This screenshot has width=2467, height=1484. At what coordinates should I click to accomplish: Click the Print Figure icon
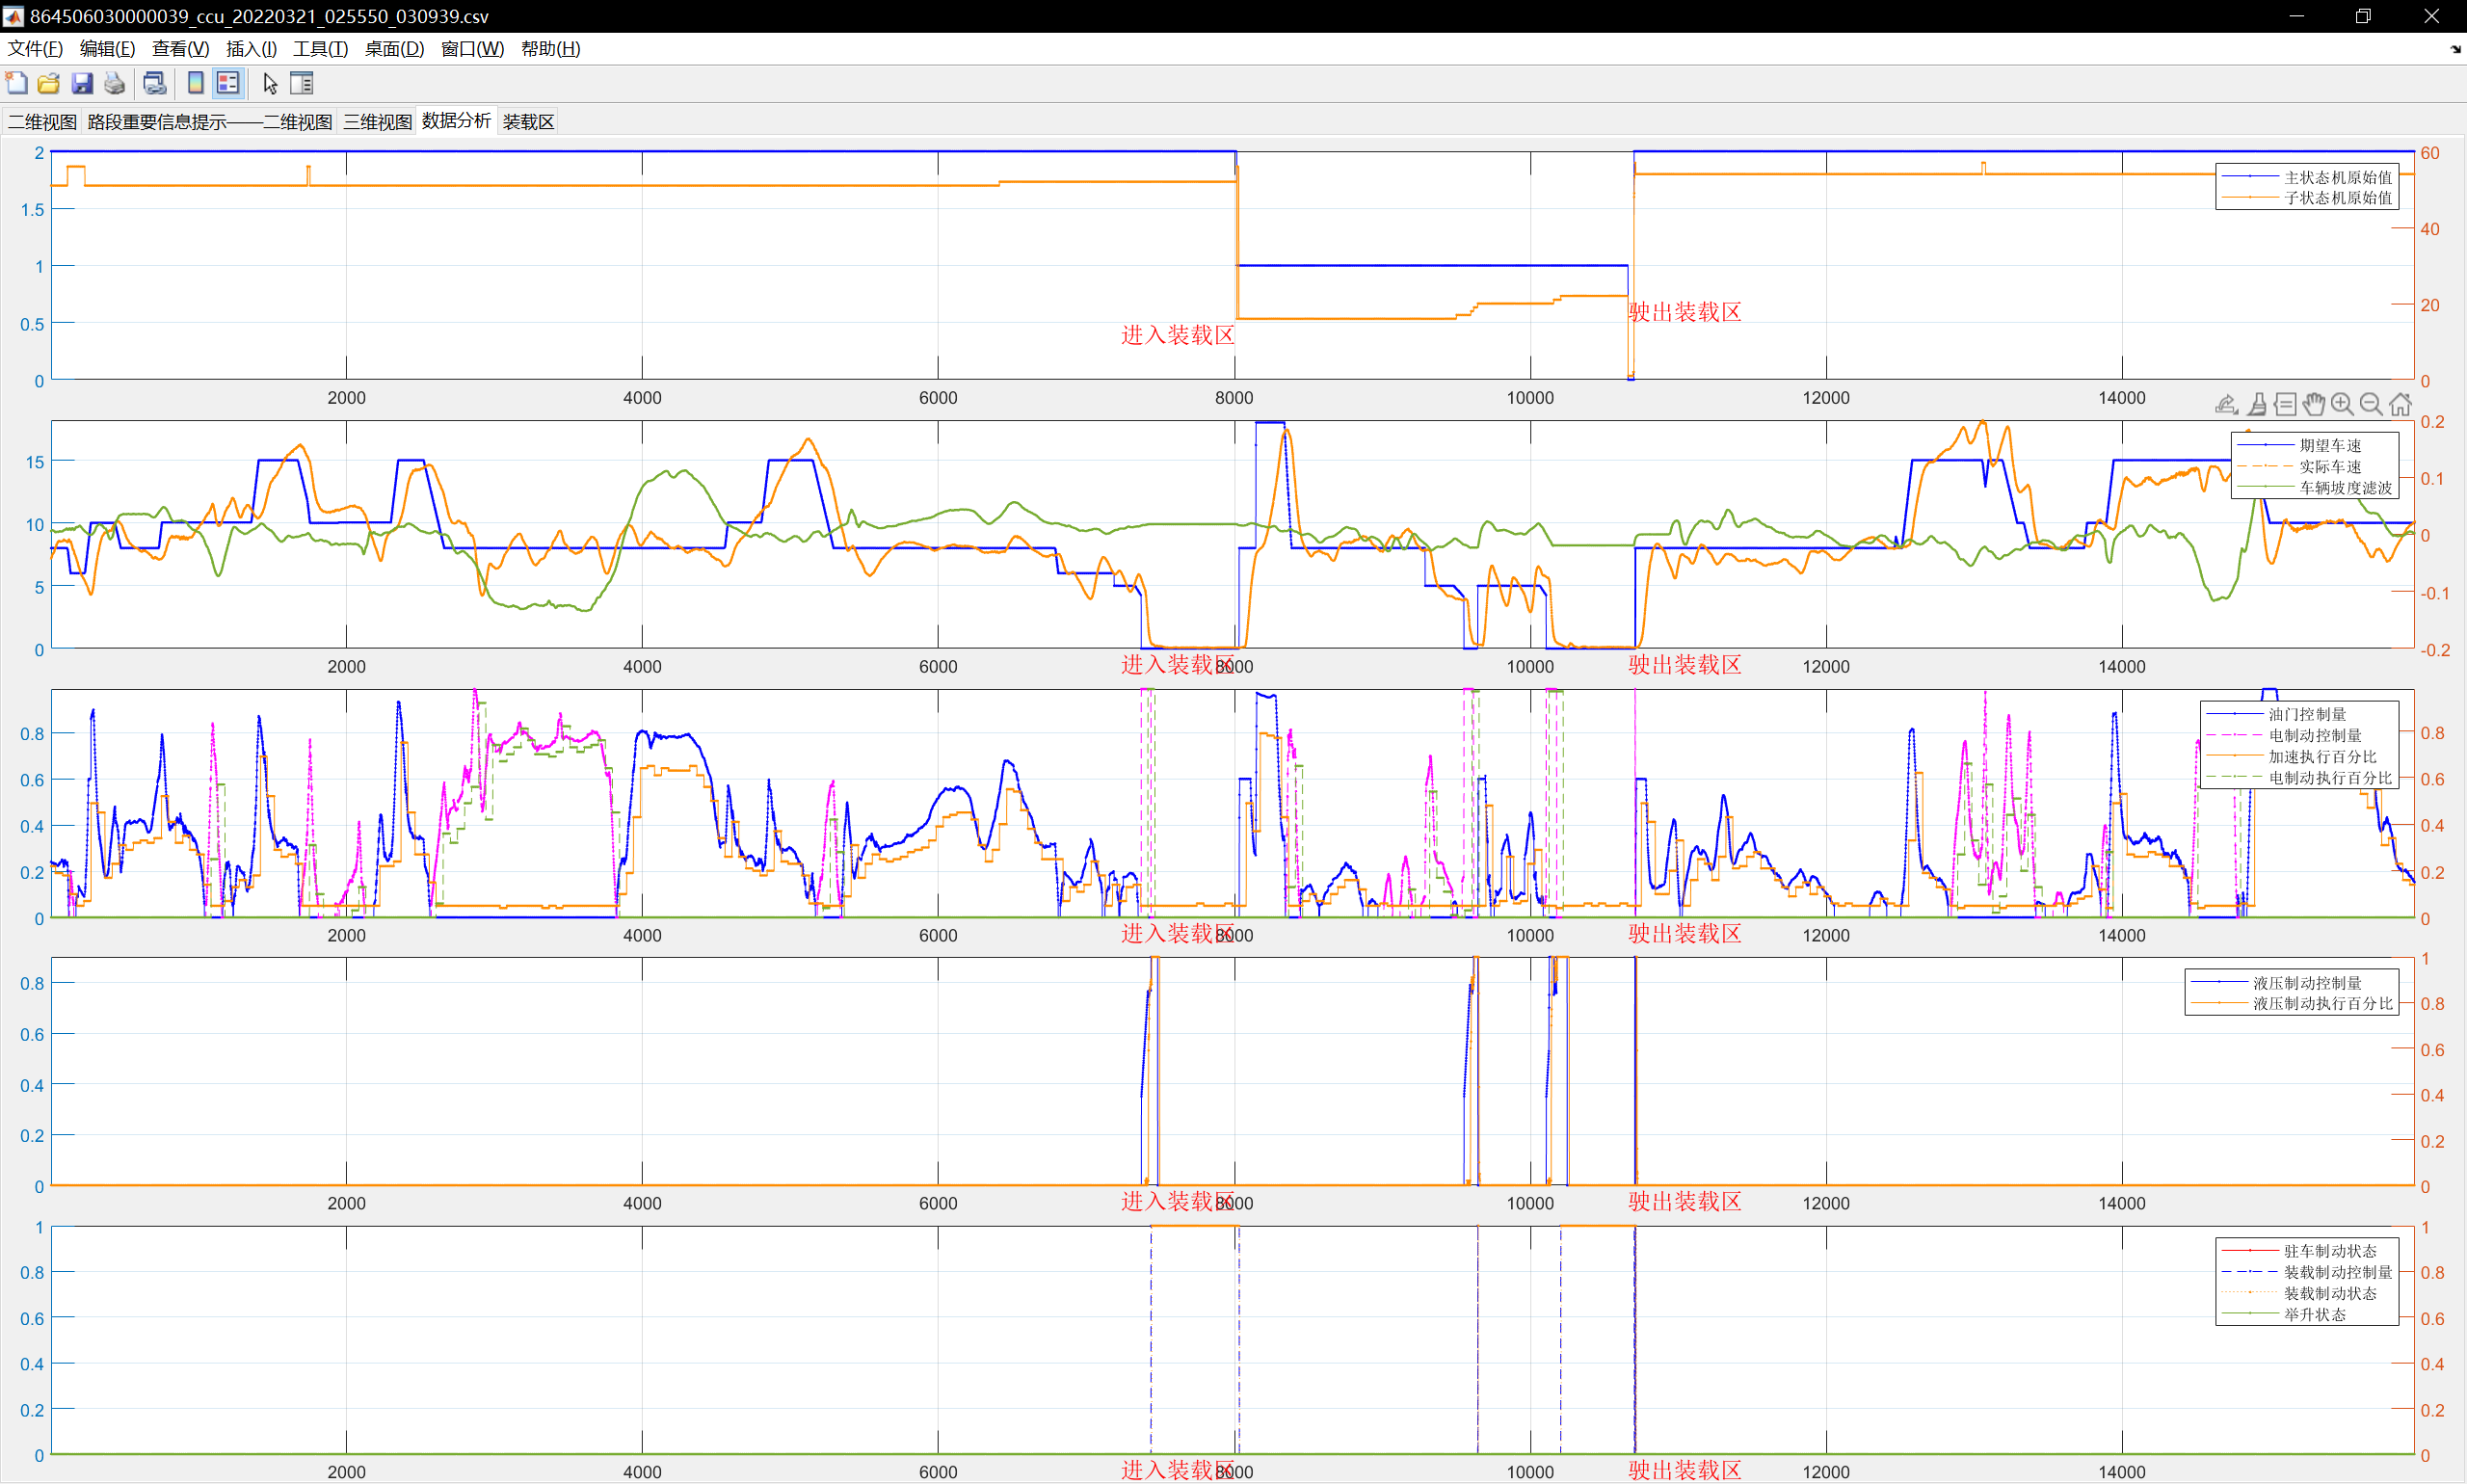pos(115,83)
